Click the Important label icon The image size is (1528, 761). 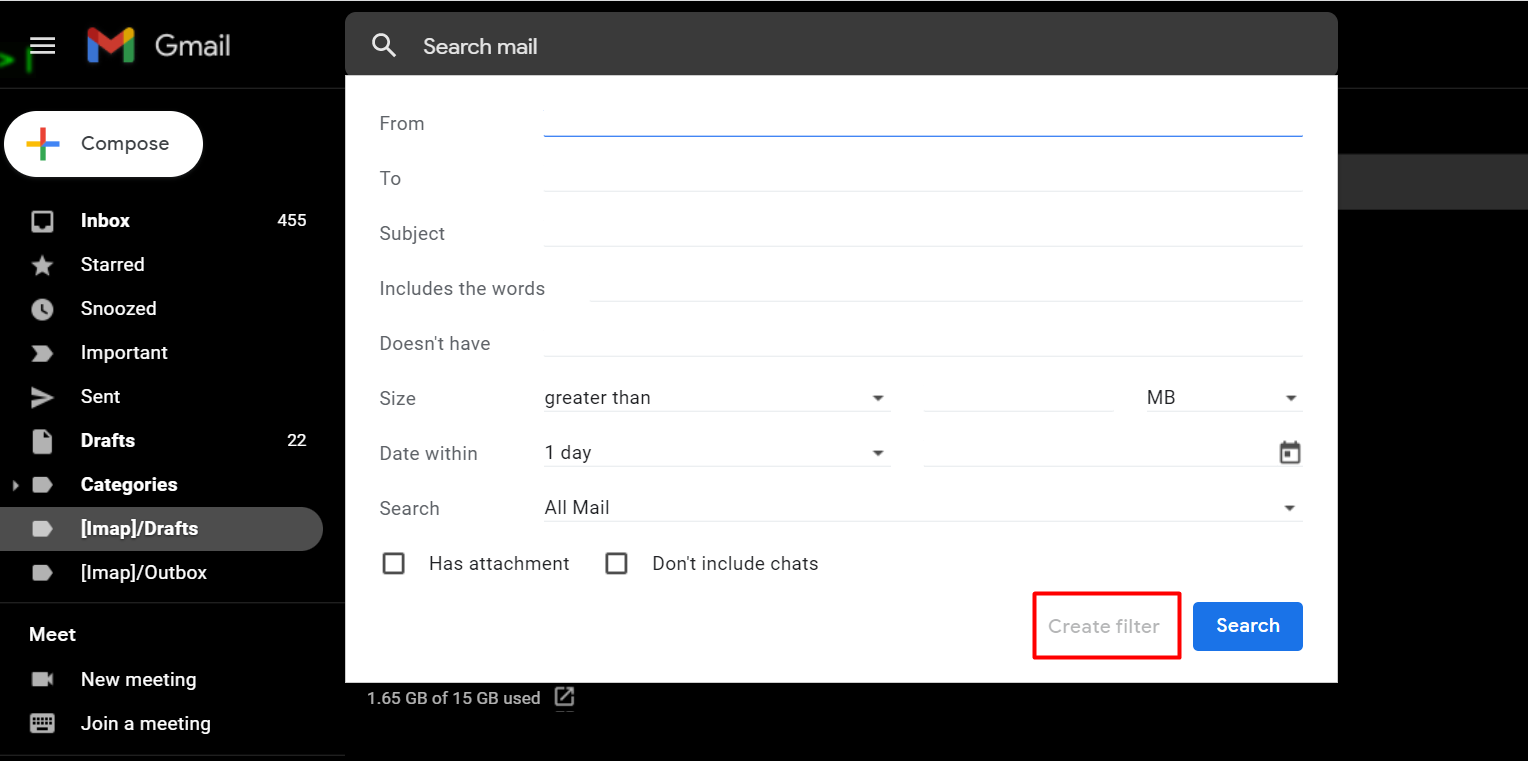[42, 353]
